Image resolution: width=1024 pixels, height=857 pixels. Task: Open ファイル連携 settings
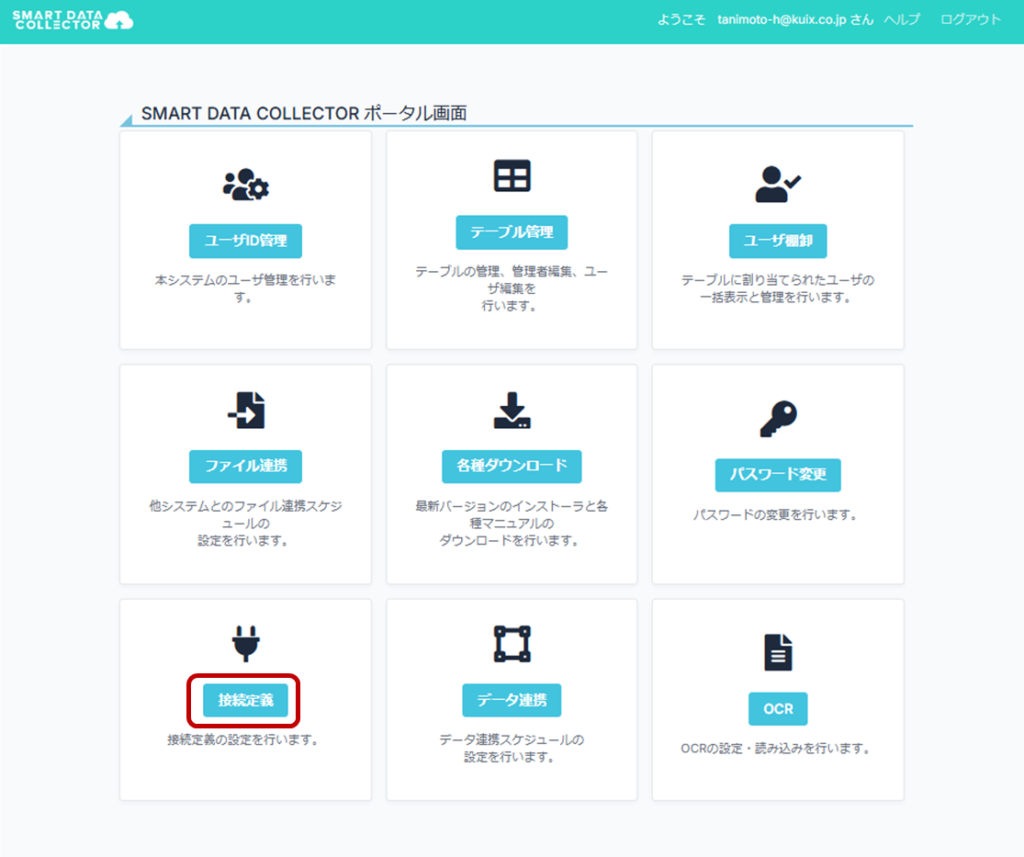[x=246, y=466]
